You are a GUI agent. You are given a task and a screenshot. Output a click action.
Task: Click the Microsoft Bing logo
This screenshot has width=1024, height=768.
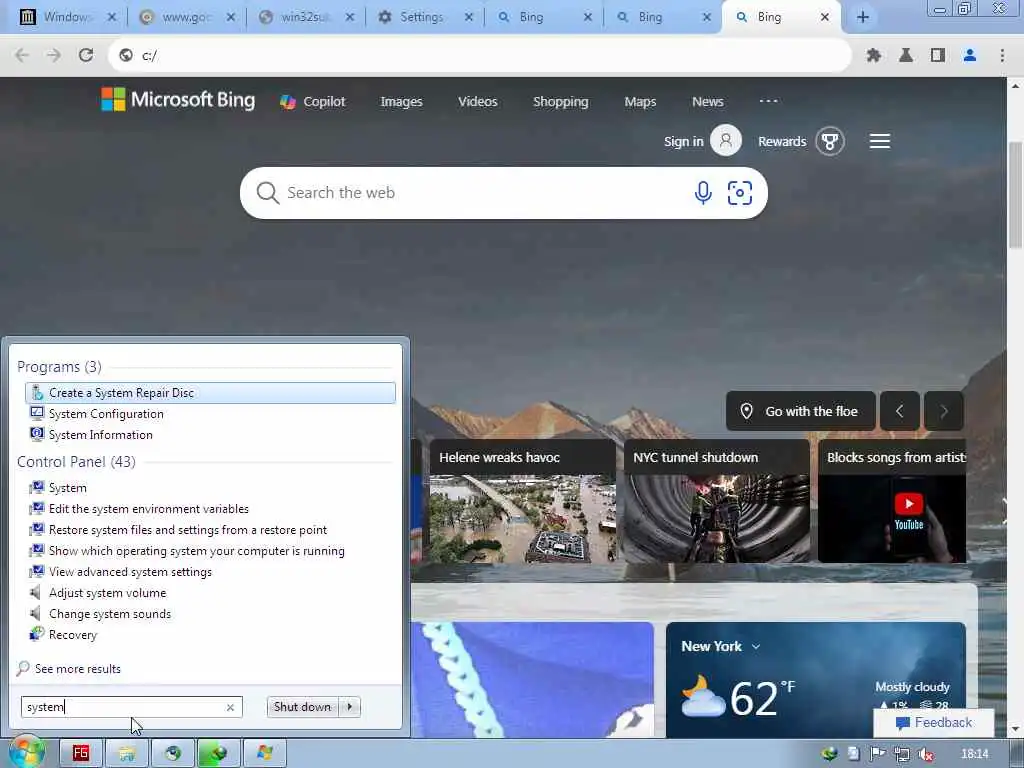tap(178, 100)
